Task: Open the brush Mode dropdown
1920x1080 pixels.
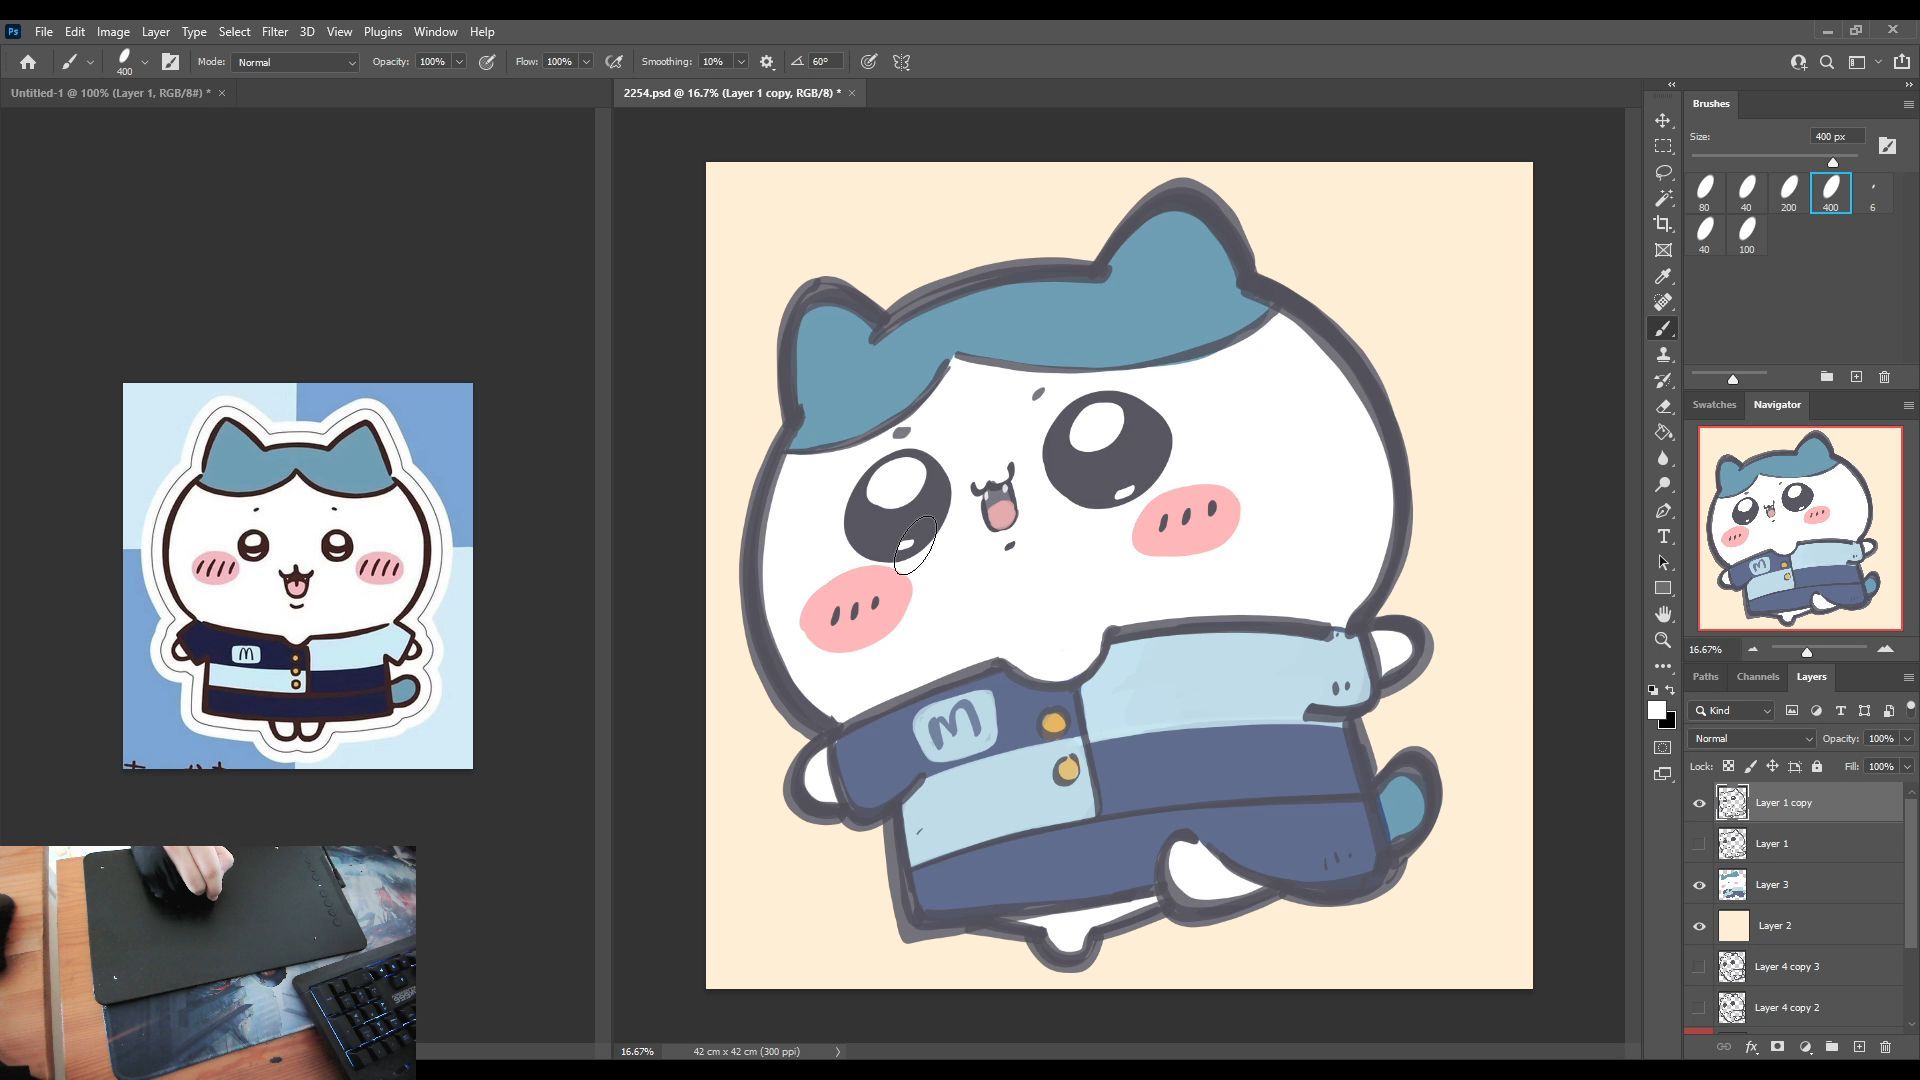Action: [x=295, y=62]
